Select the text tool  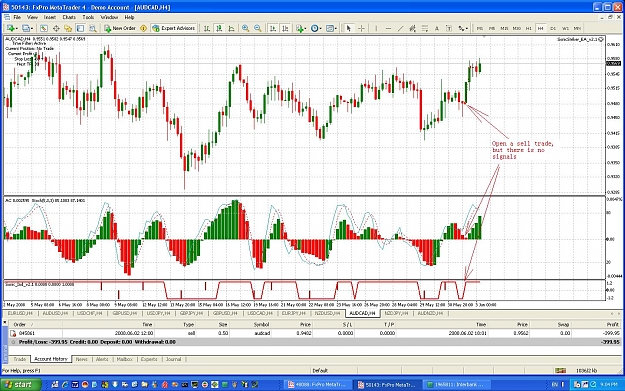(437, 28)
